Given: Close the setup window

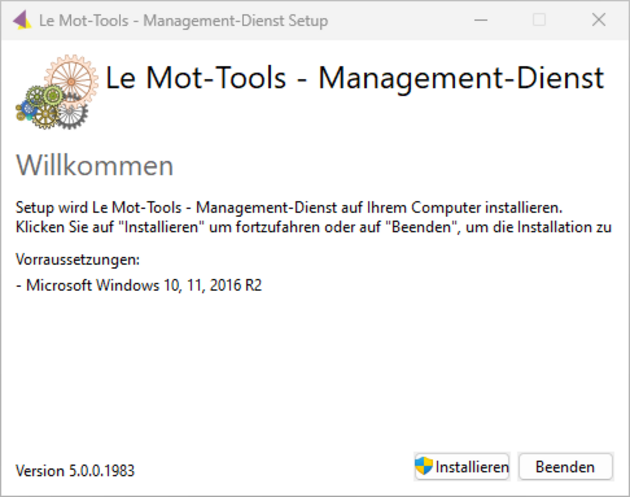Looking at the screenshot, I should click(x=599, y=20).
